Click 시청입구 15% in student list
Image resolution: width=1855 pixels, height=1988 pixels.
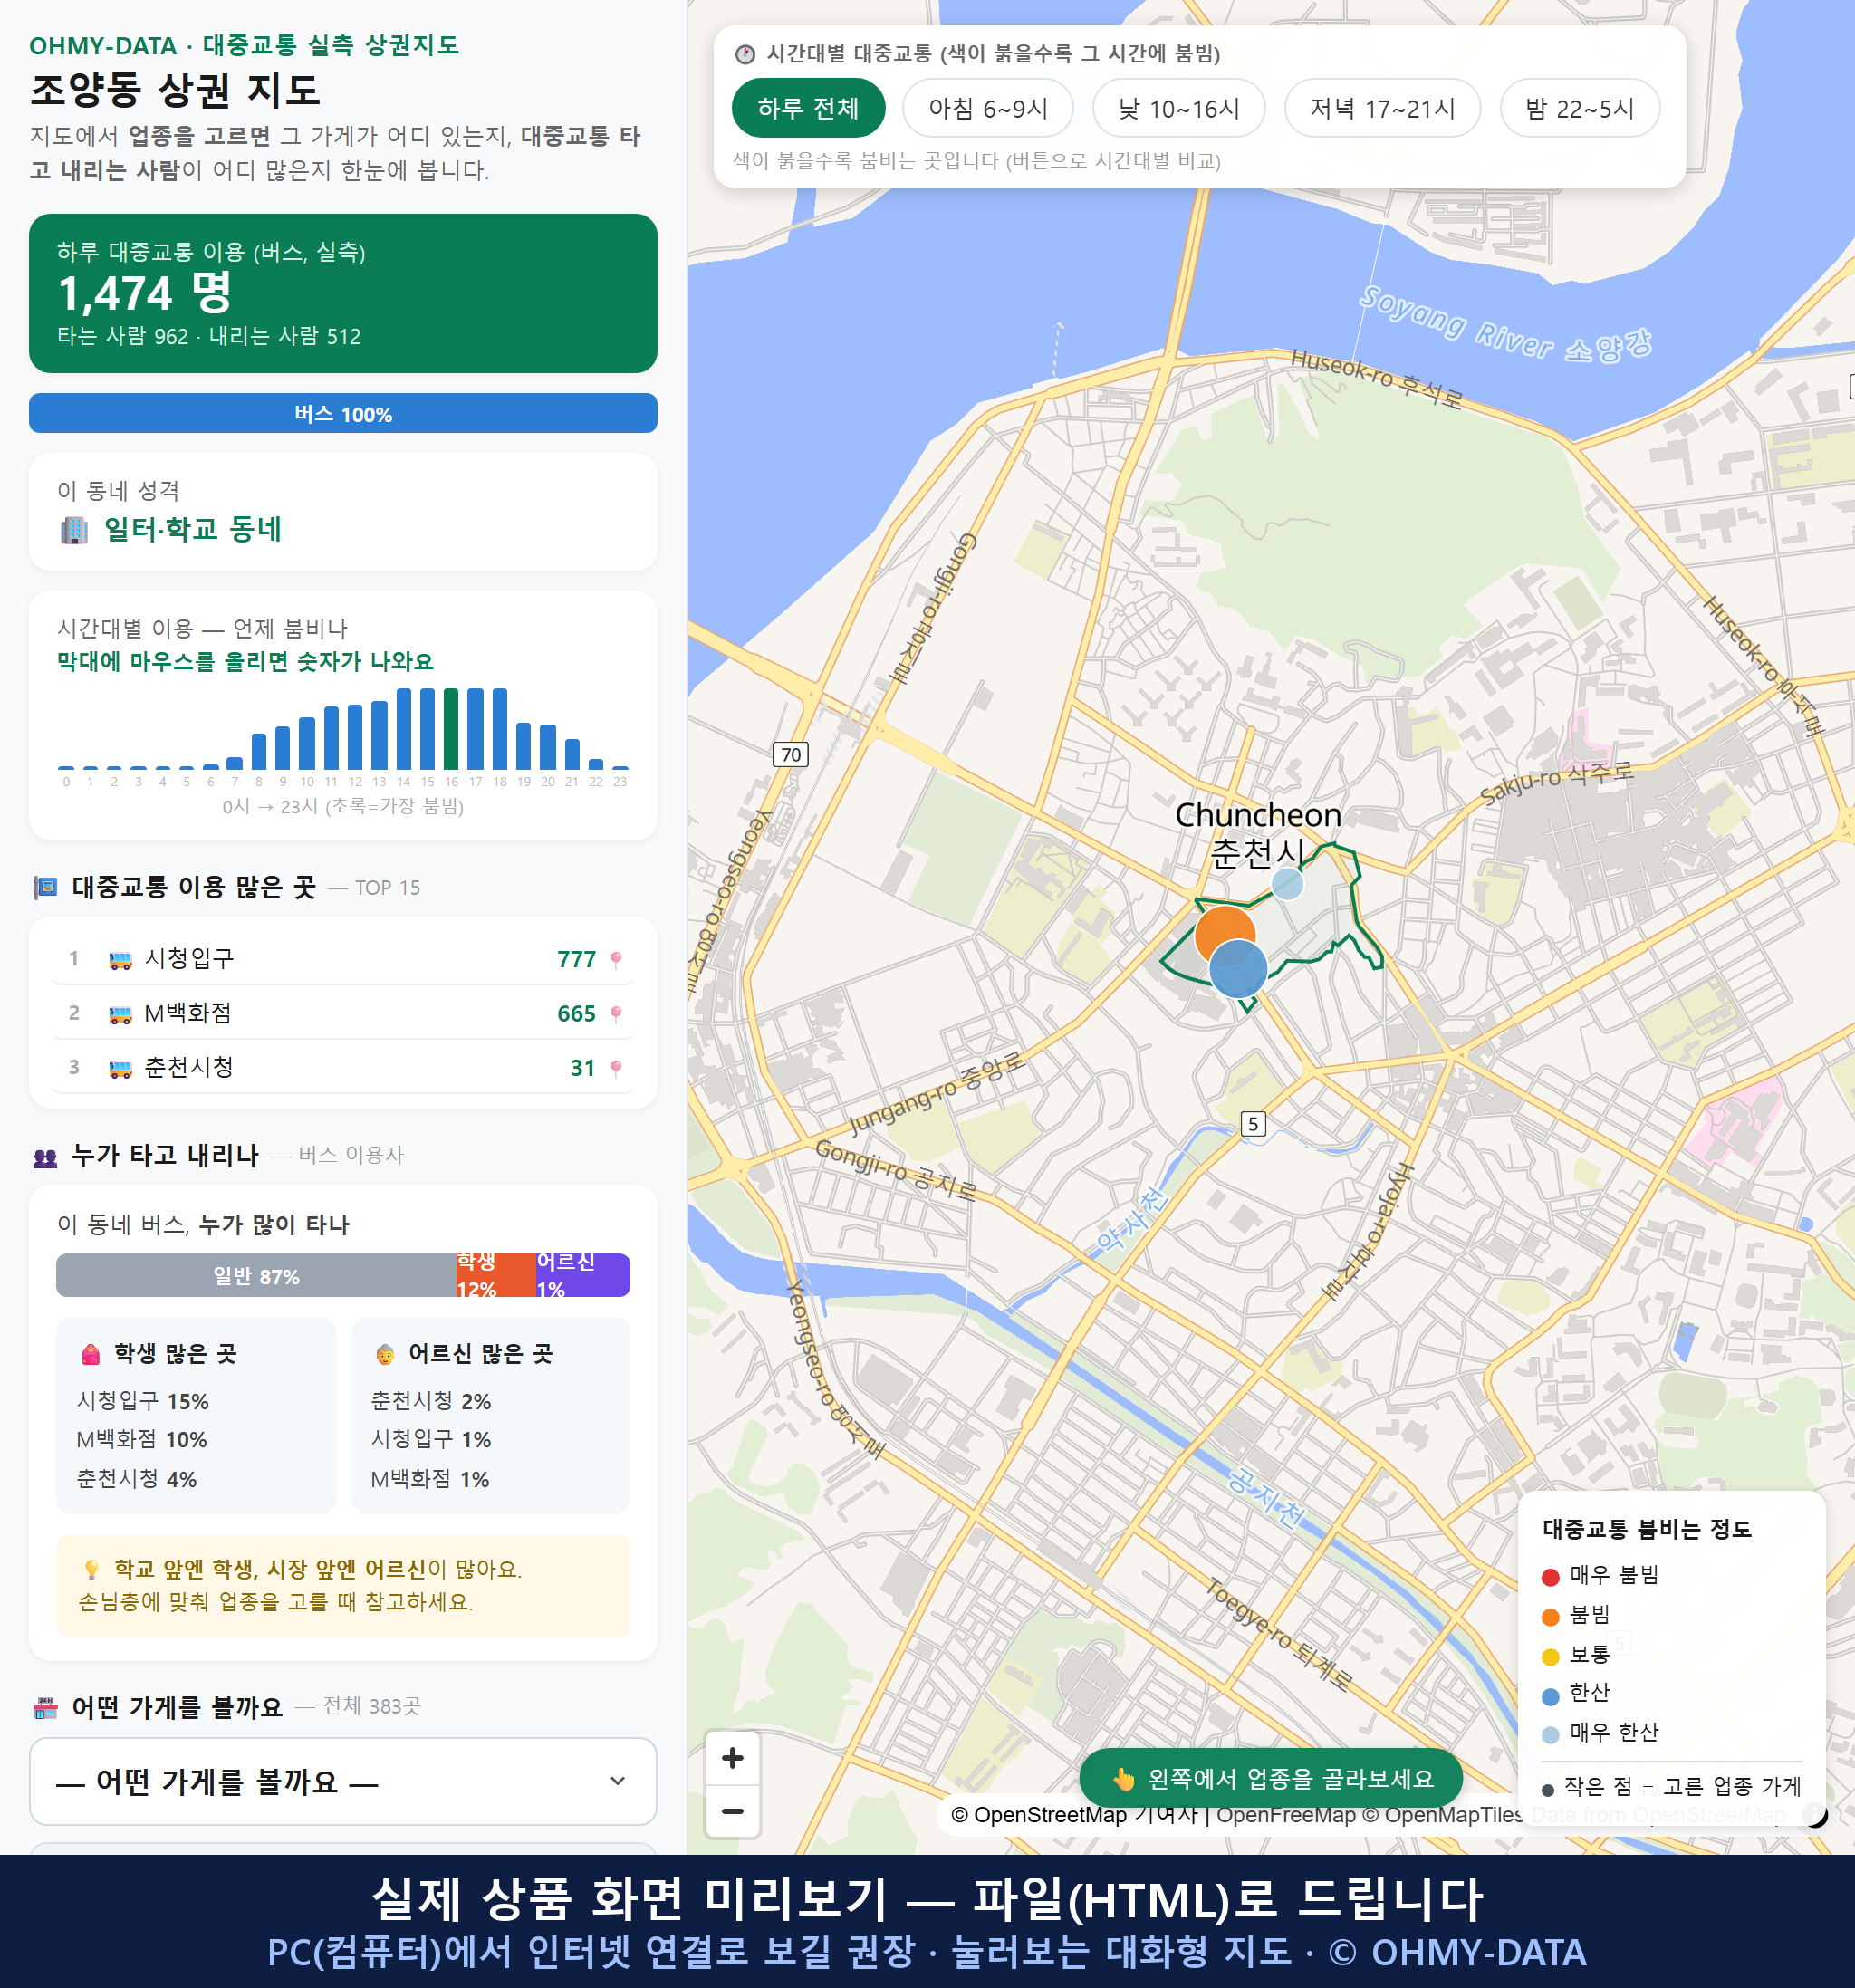pyautogui.click(x=143, y=1401)
